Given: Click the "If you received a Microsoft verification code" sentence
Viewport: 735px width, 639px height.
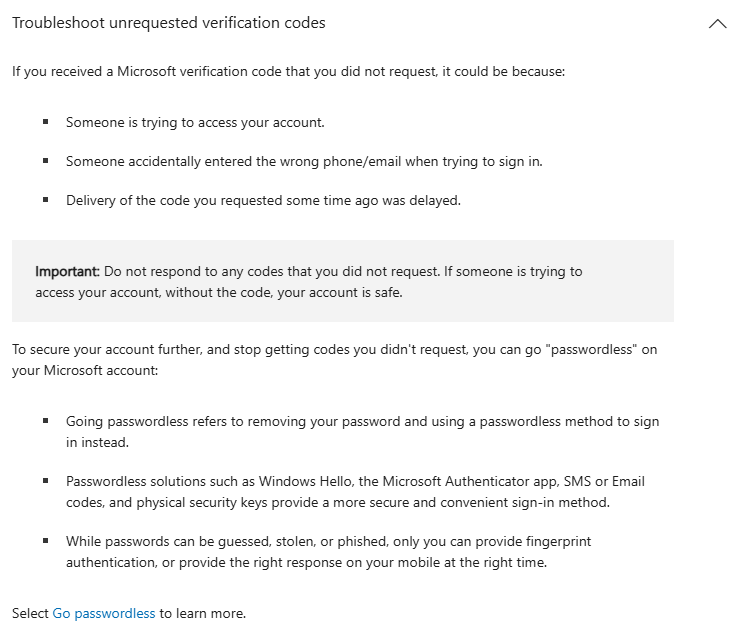Looking at the screenshot, I should point(289,72).
